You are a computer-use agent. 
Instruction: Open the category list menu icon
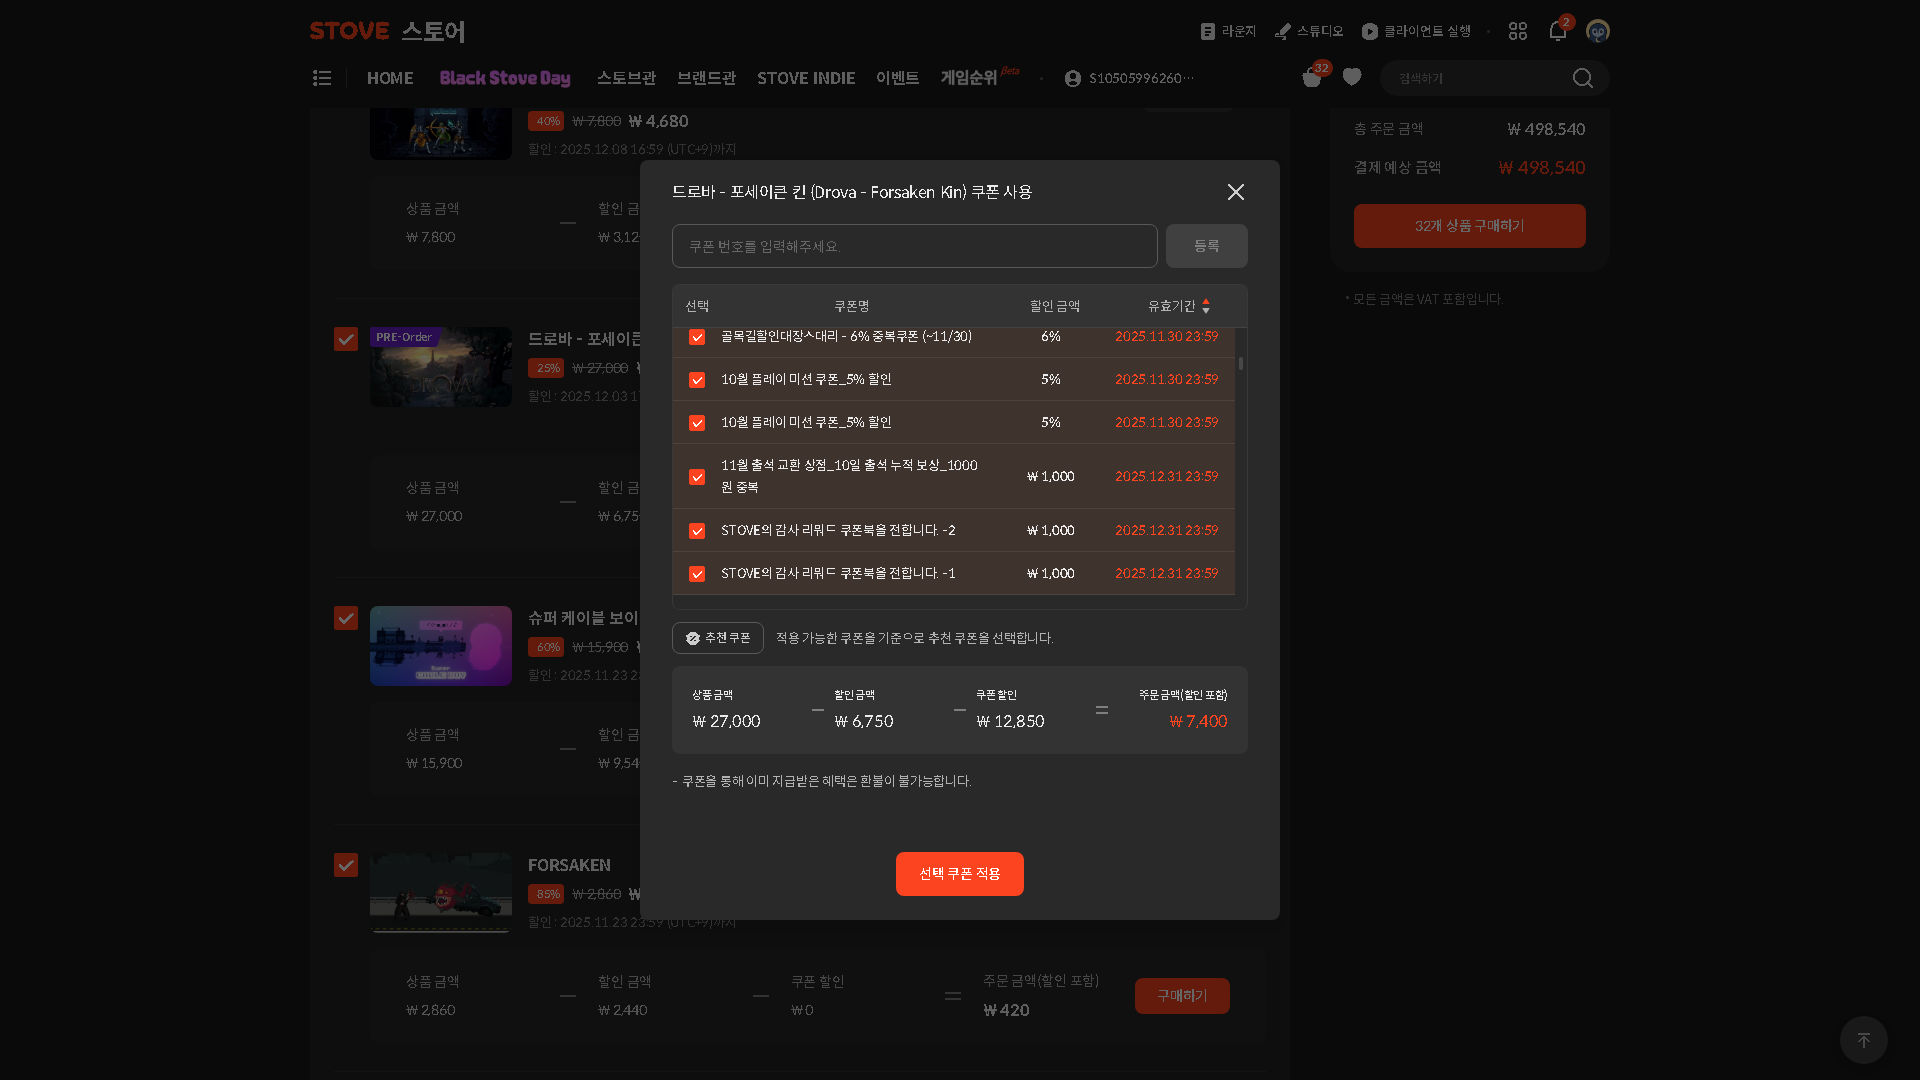322,78
